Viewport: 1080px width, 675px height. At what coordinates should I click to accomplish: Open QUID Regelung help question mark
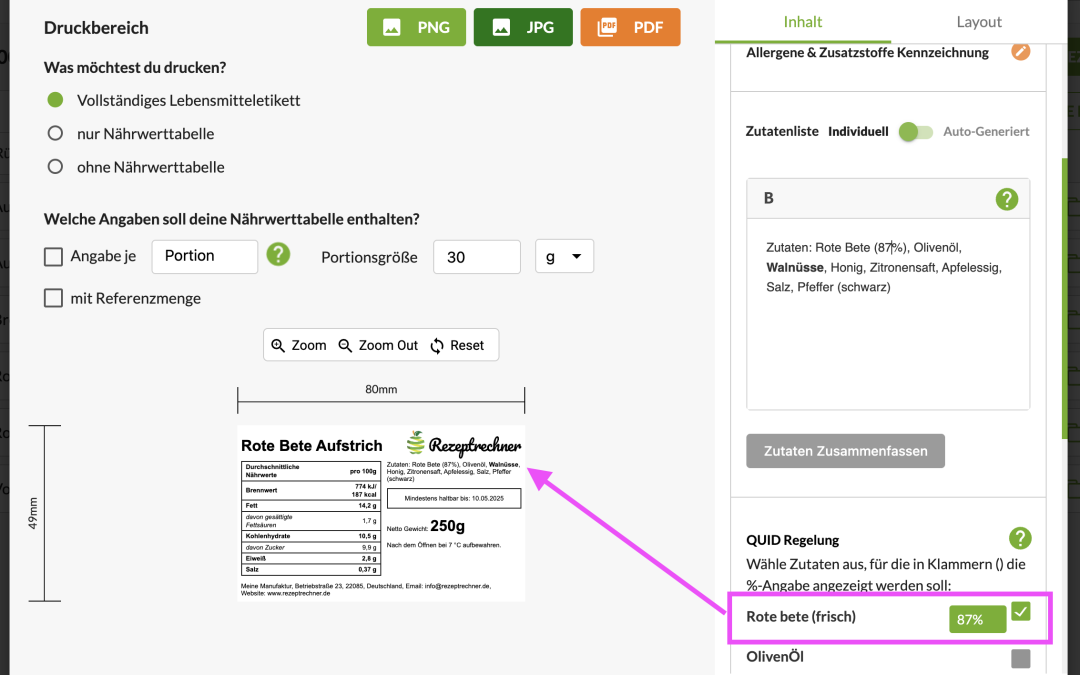click(x=1019, y=539)
